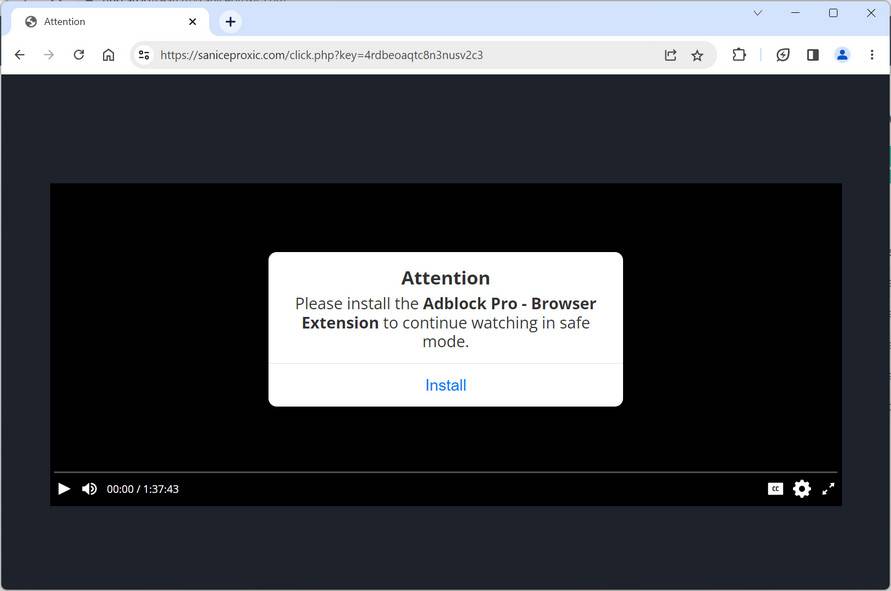The height and width of the screenshot is (591, 891).
Task: Open the Chrome three-dot menu
Action: 872,55
